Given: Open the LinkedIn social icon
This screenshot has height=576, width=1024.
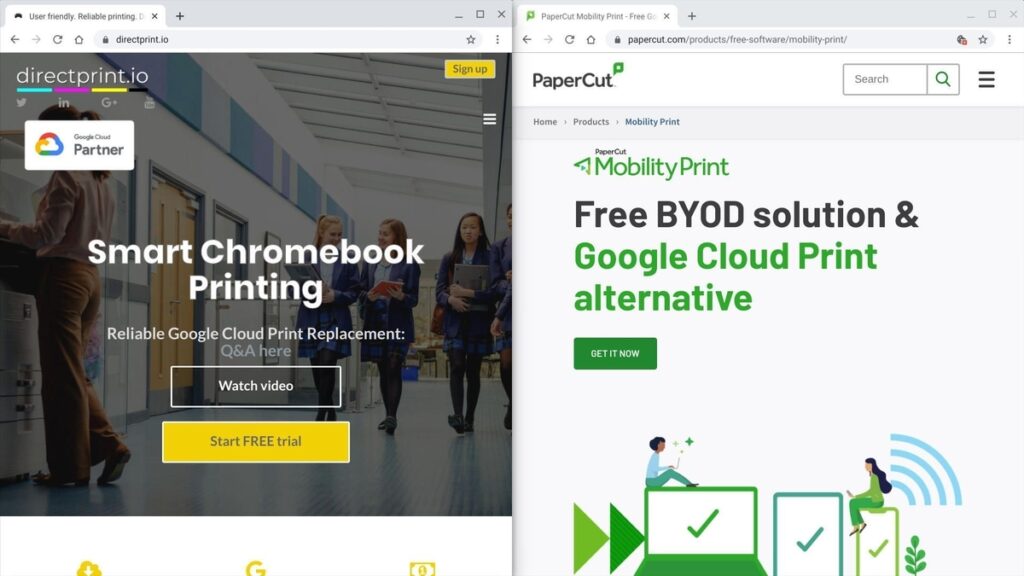Looking at the screenshot, I should (x=64, y=103).
